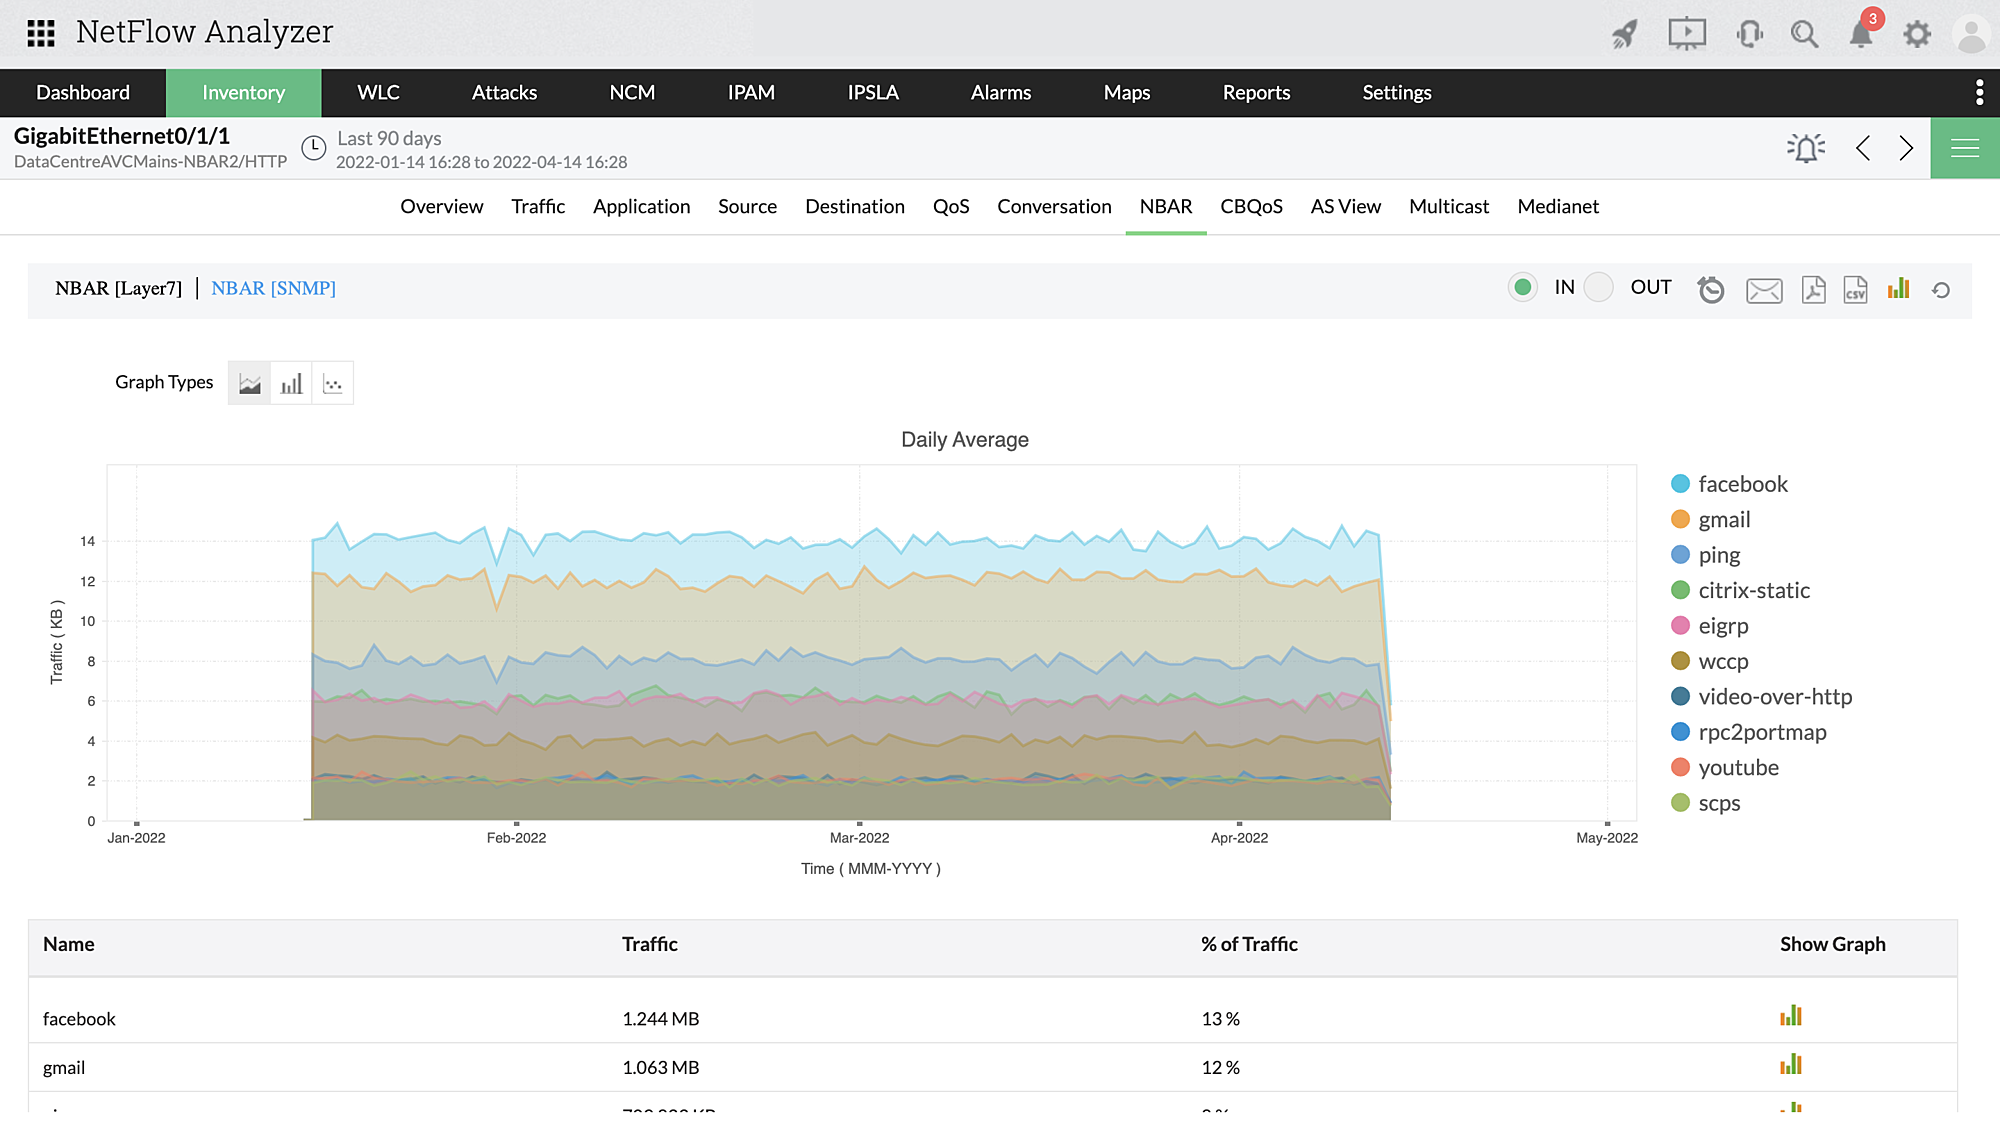Open the Reports menu
2000x1140 pixels.
pos(1256,92)
